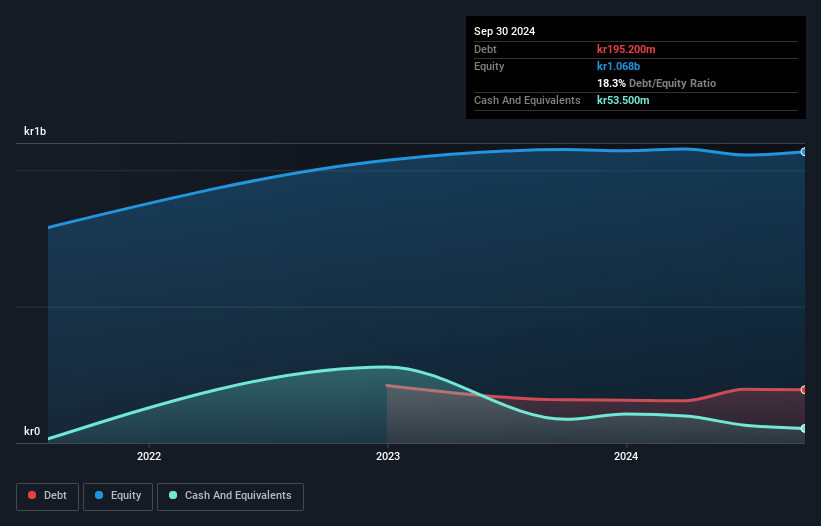Click the kr53.500m cash value
Image resolution: width=821 pixels, height=526 pixels.
(x=623, y=100)
